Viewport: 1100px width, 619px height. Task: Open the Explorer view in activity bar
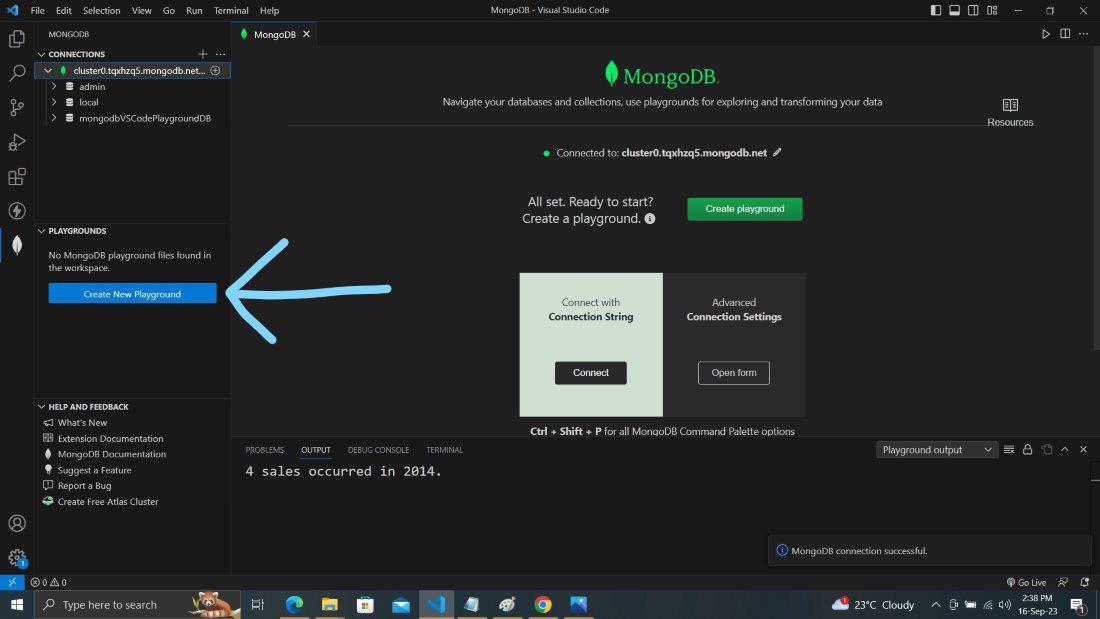tap(17, 38)
